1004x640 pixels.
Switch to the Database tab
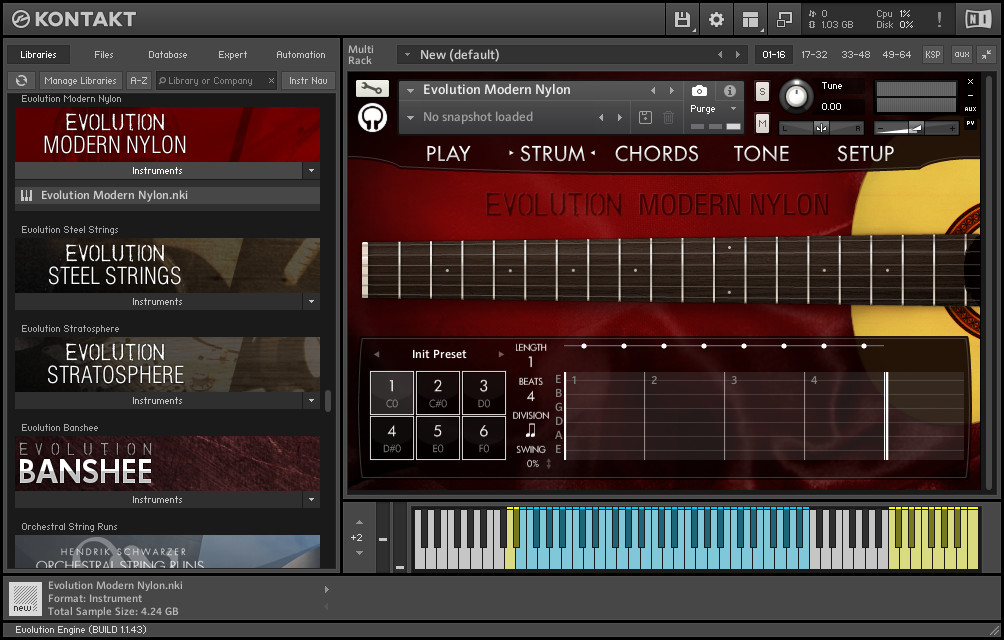(x=168, y=55)
